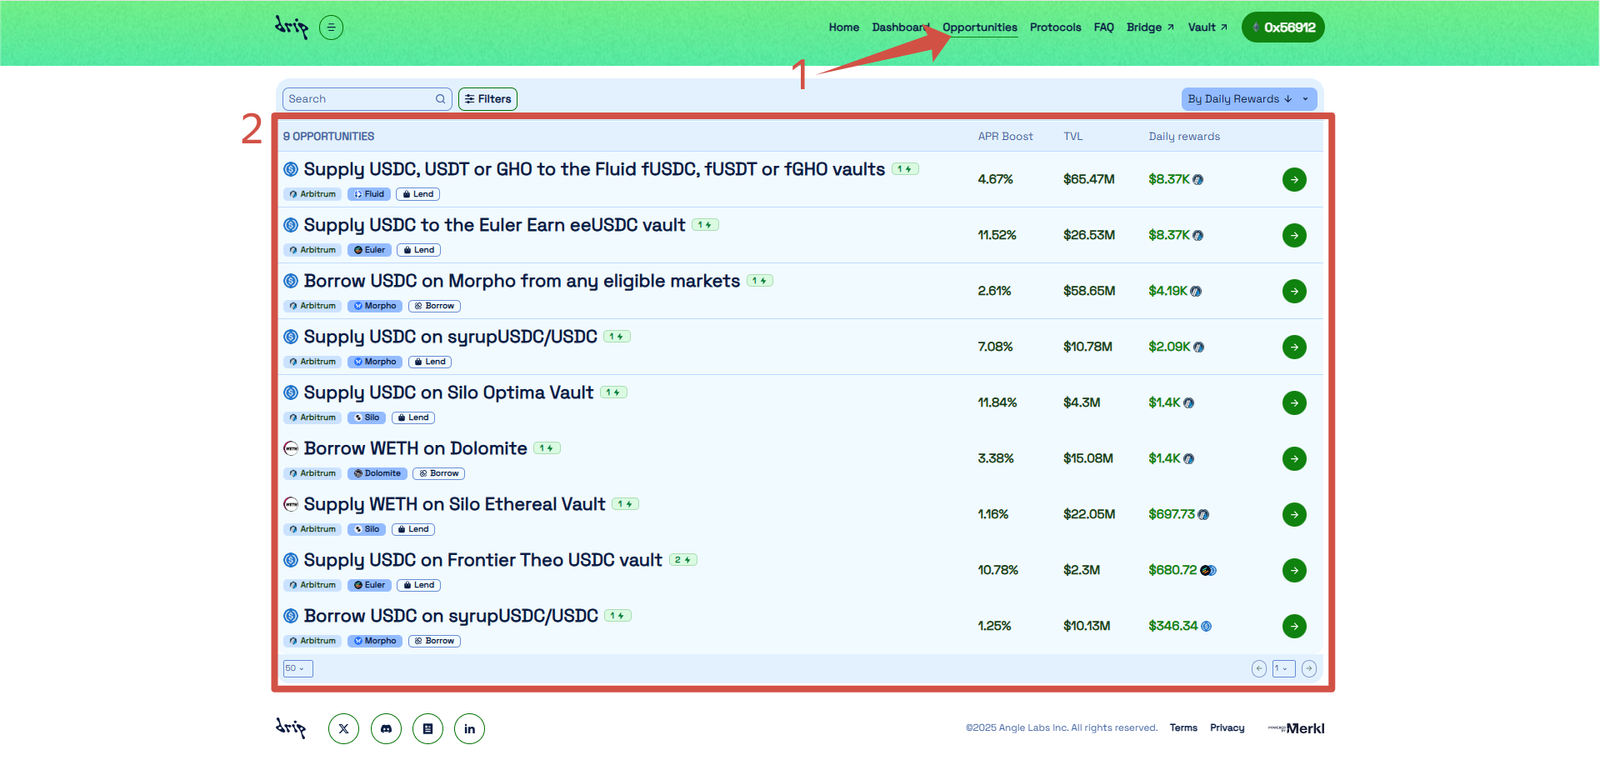This screenshot has height=760, width=1600.
Task: Click the 0x56912 wallet button
Action: [1283, 27]
